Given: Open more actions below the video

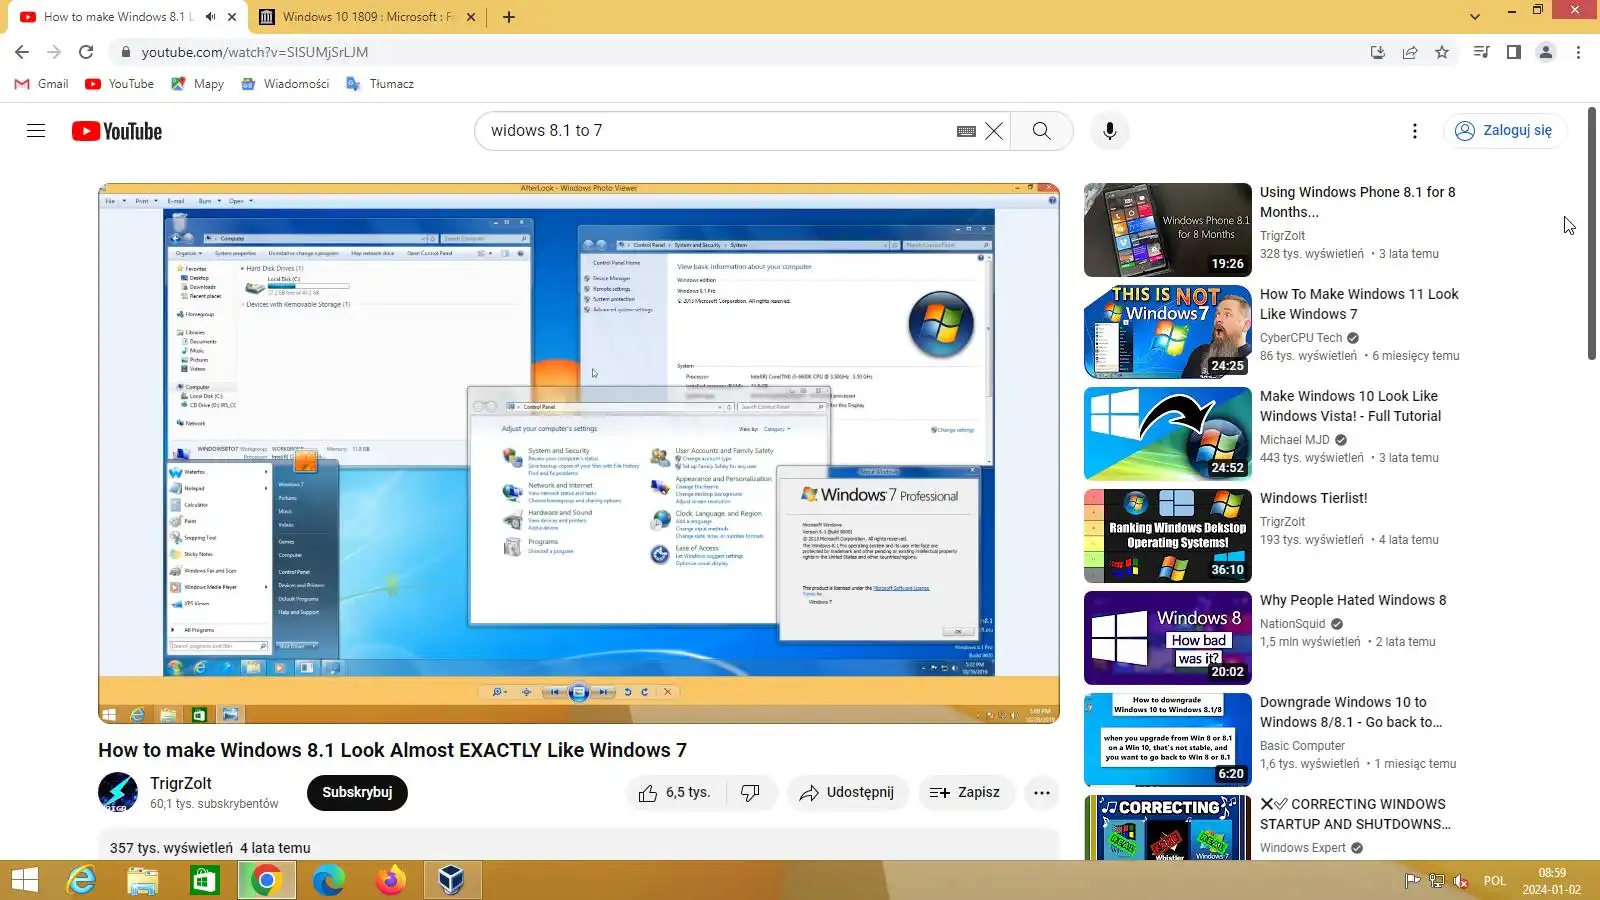Looking at the screenshot, I should (1042, 793).
